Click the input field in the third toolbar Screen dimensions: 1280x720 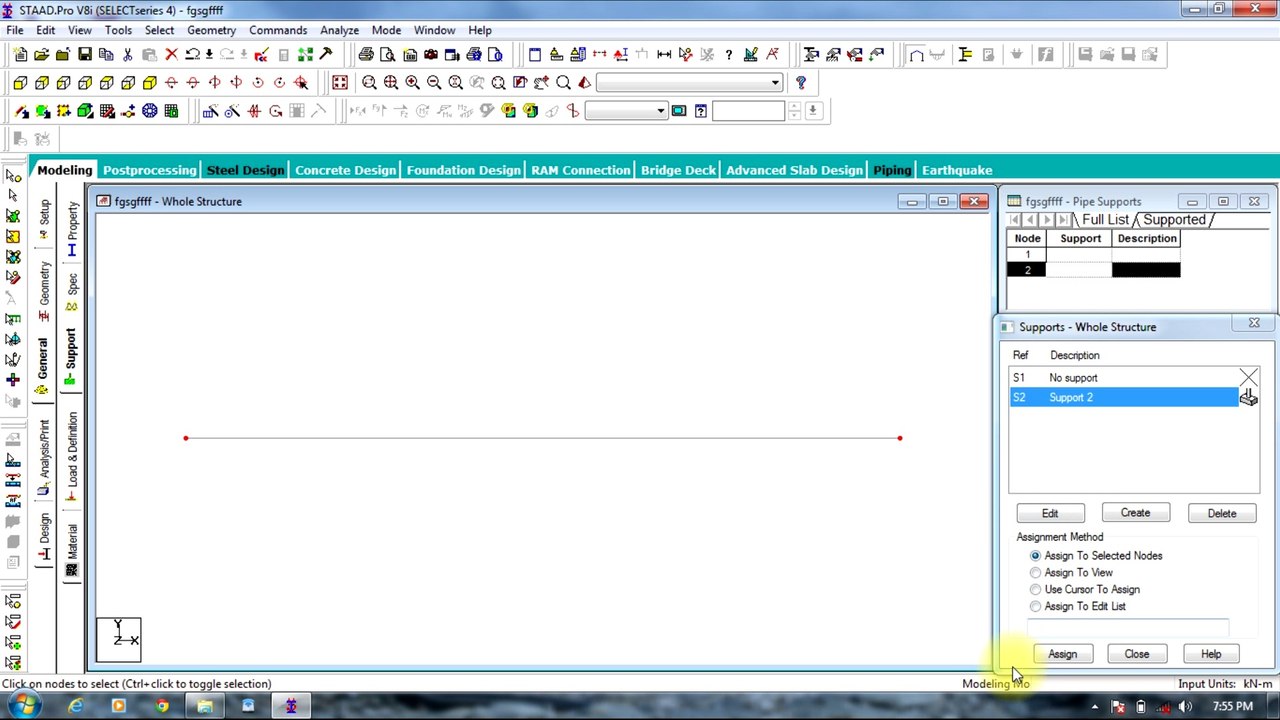(748, 111)
